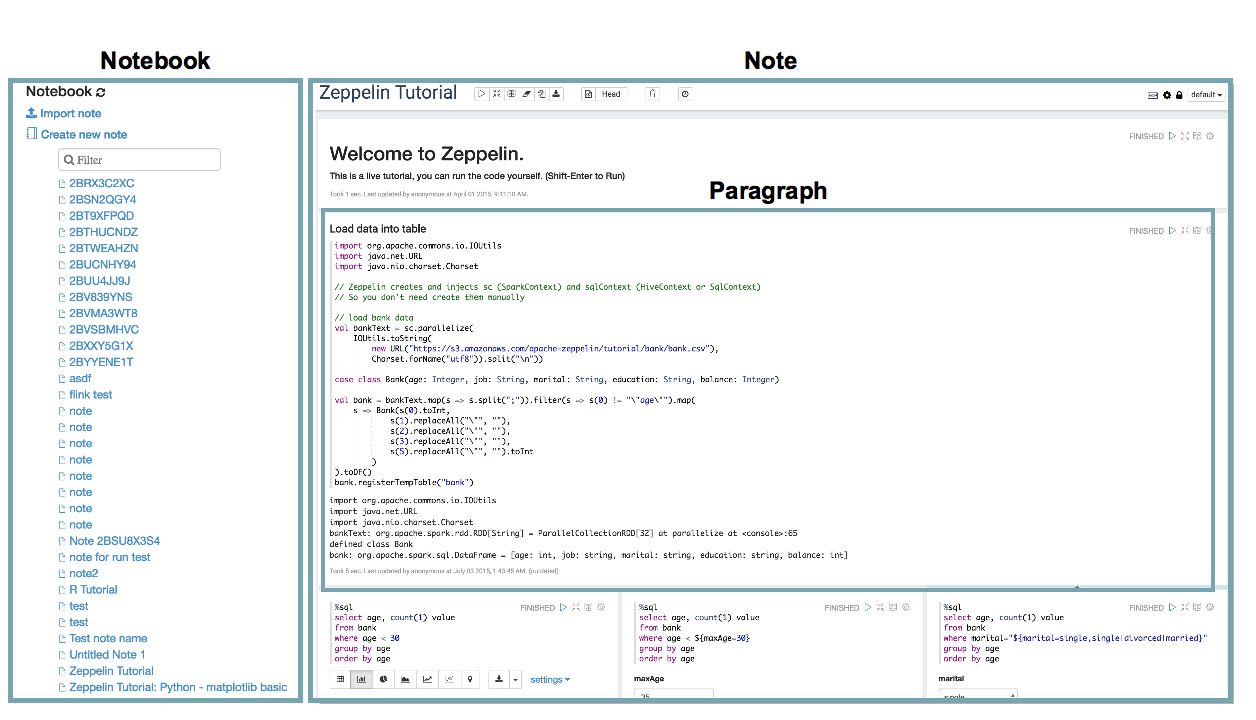Expand the chart settings dropdown
The image size is (1256, 720).
click(550, 680)
